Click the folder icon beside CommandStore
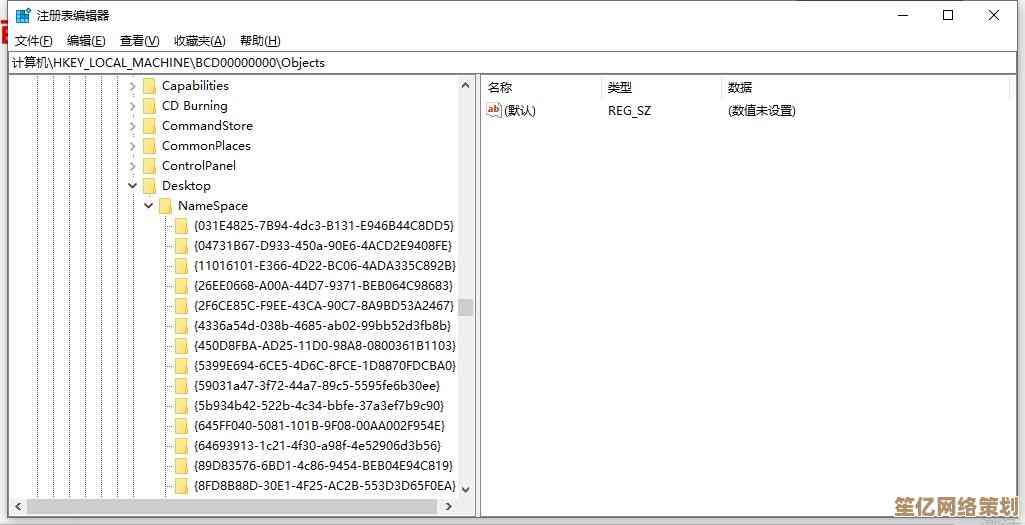The image size is (1025, 525). point(149,126)
